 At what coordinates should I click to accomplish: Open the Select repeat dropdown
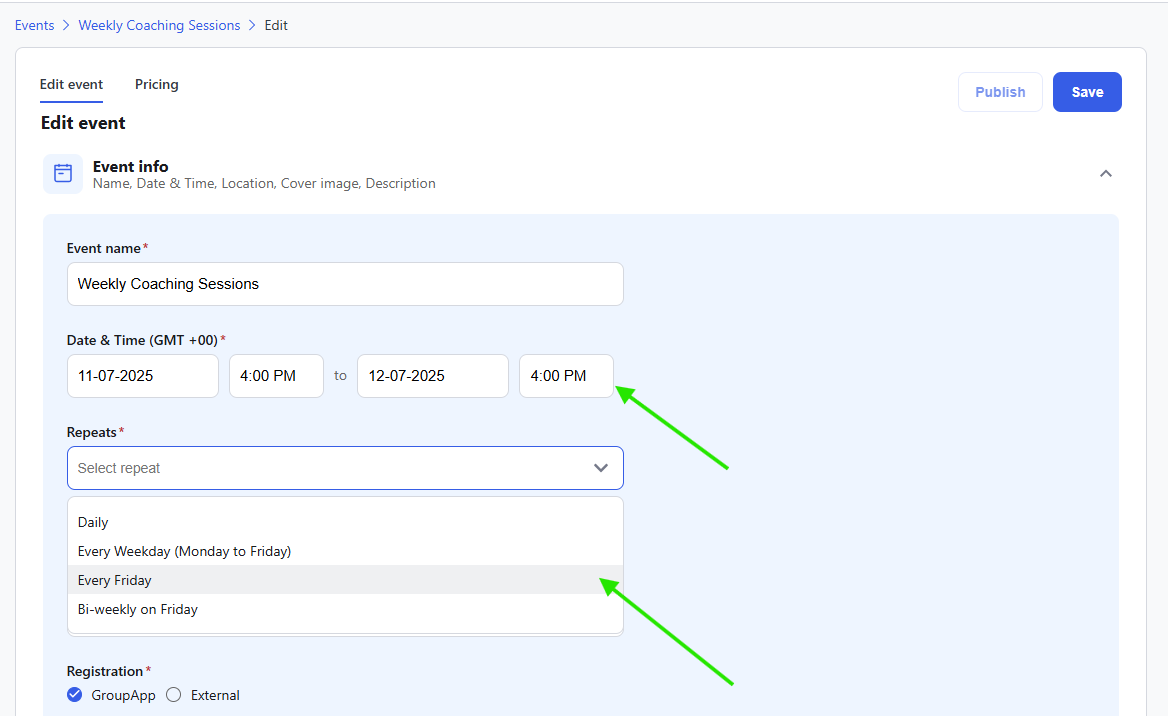click(x=345, y=468)
